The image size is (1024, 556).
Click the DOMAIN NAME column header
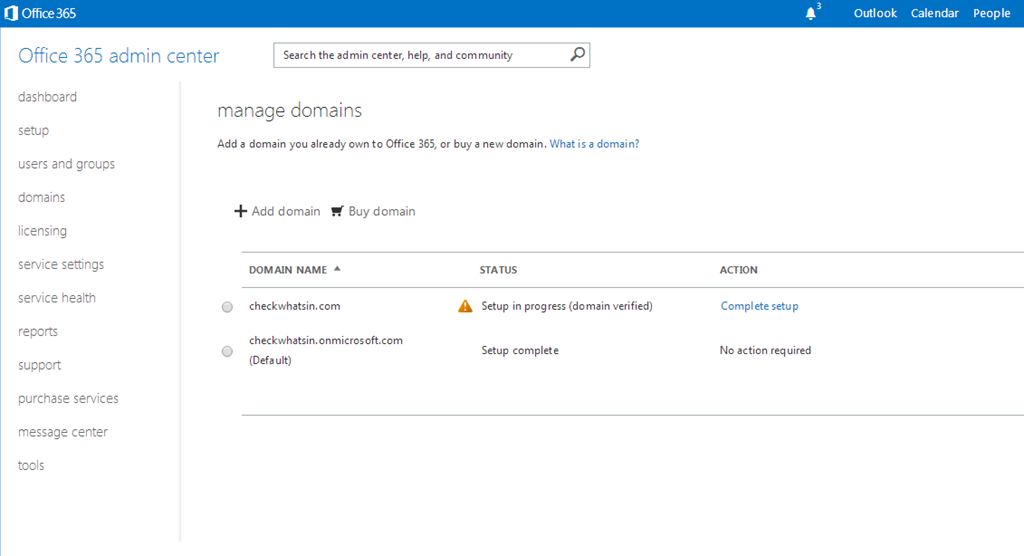pos(288,270)
